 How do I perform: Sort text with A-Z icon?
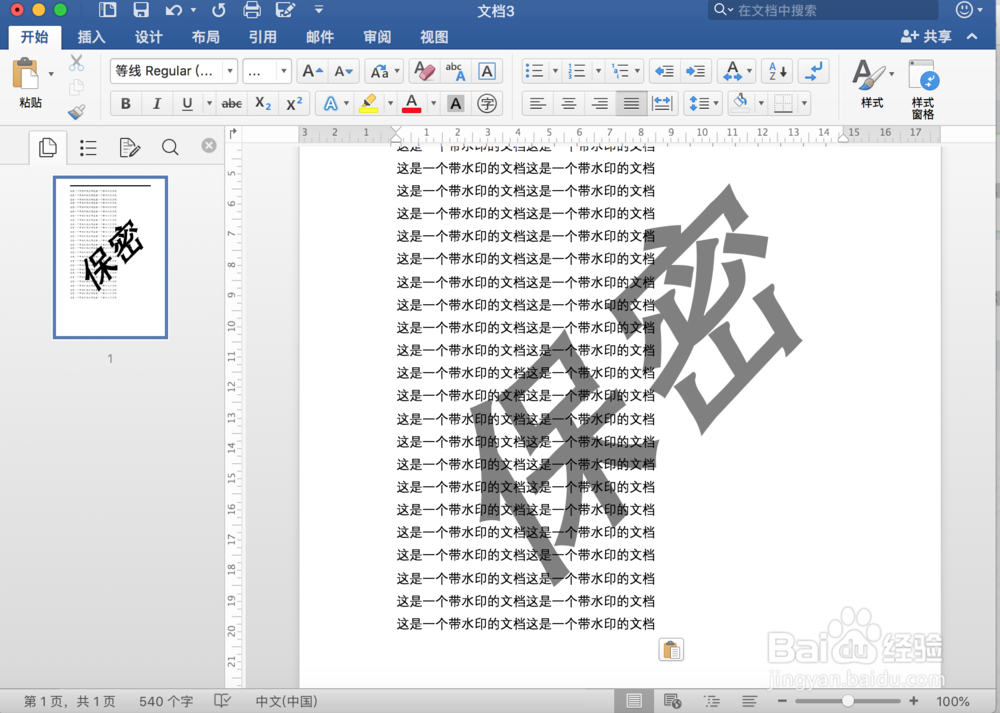(x=777, y=71)
